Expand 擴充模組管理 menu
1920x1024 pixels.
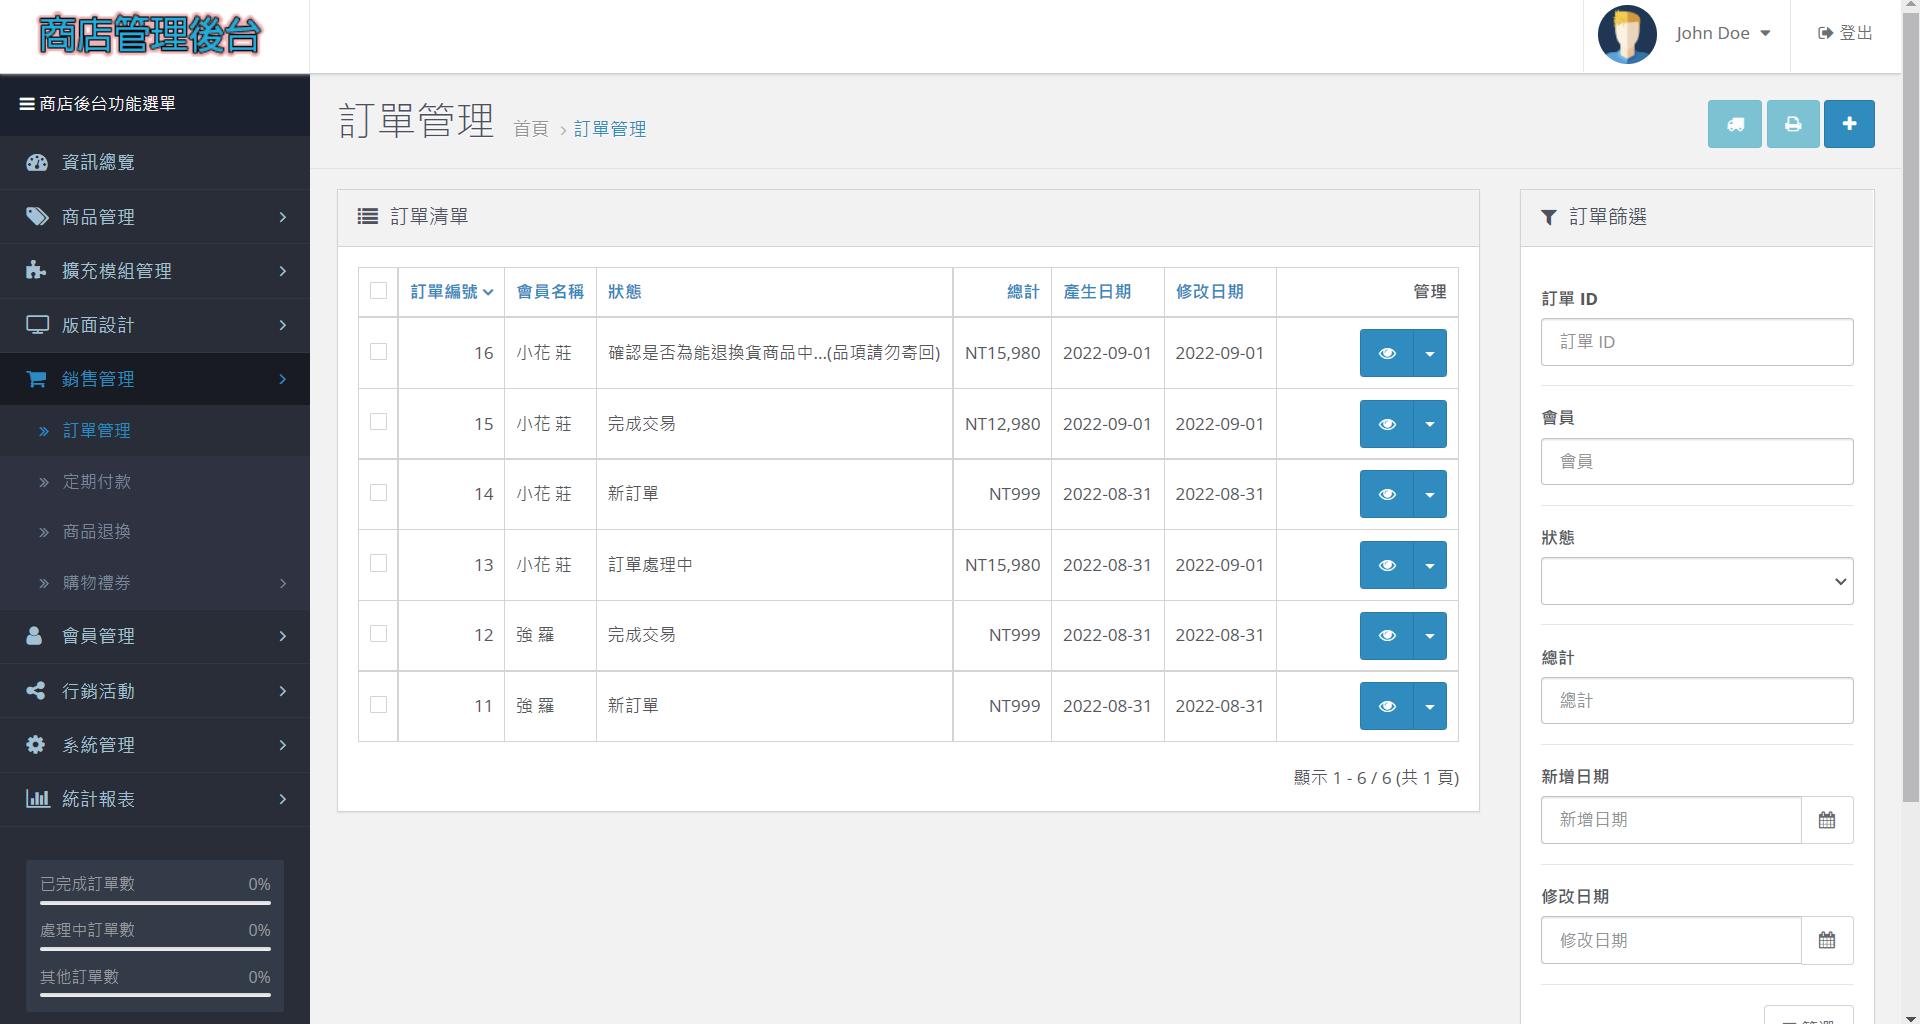click(155, 271)
